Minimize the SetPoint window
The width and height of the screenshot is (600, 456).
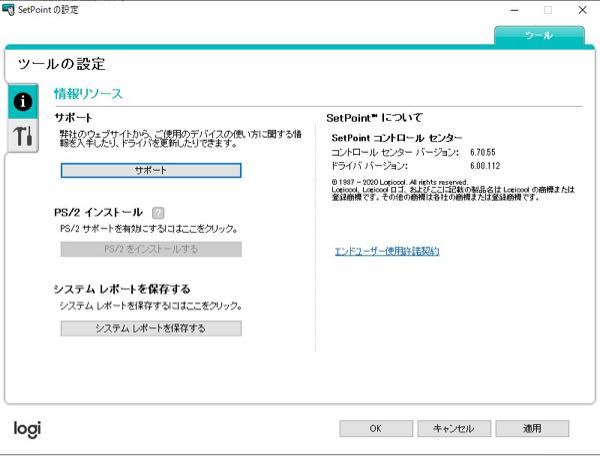click(515, 10)
